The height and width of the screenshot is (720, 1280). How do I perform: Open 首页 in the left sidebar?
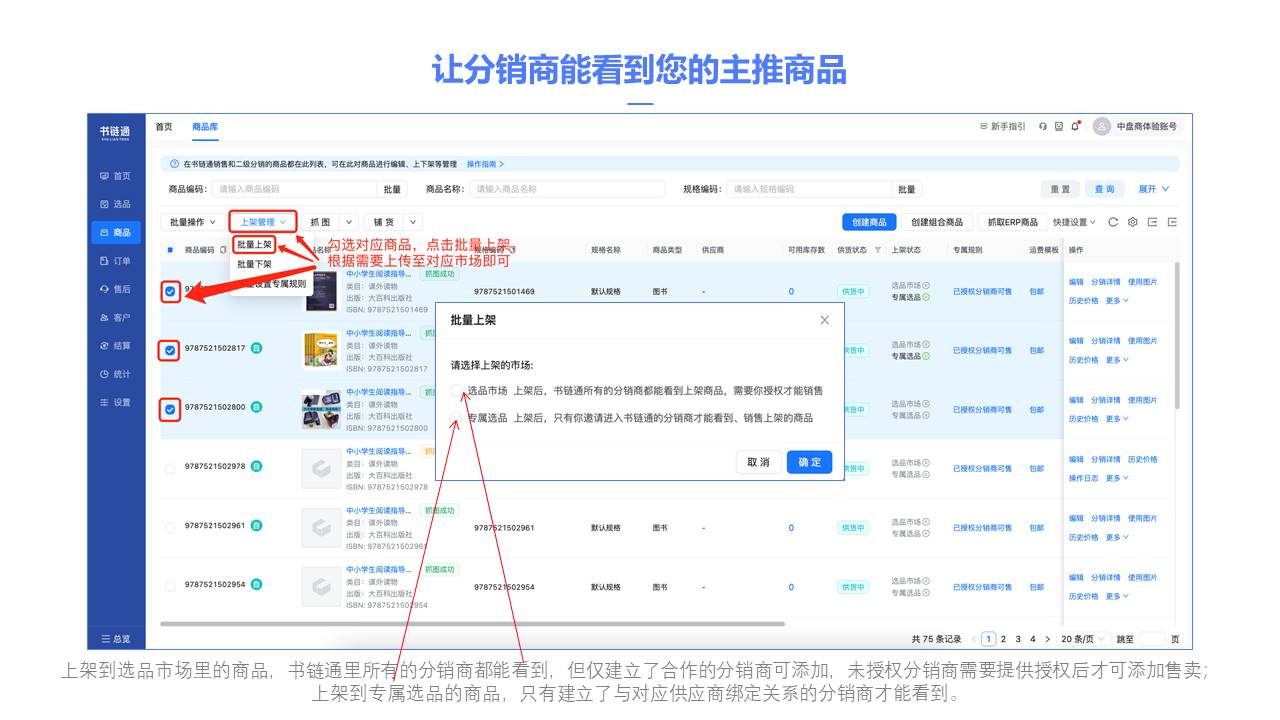point(116,176)
